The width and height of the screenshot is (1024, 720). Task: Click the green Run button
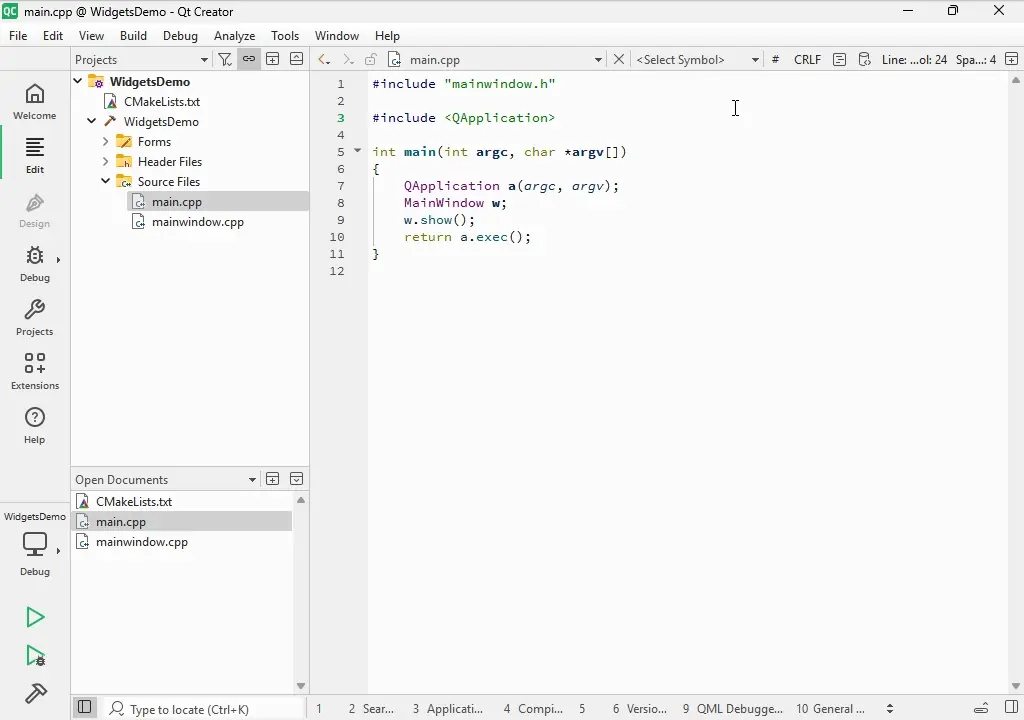click(35, 618)
